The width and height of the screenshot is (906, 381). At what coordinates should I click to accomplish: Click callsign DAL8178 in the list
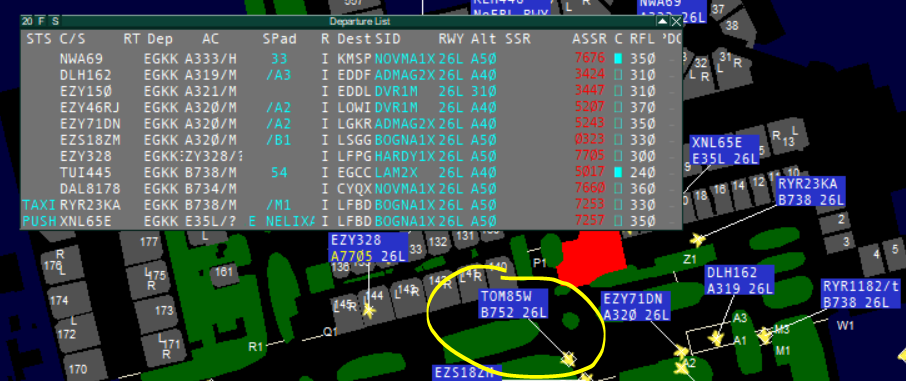[90, 188]
